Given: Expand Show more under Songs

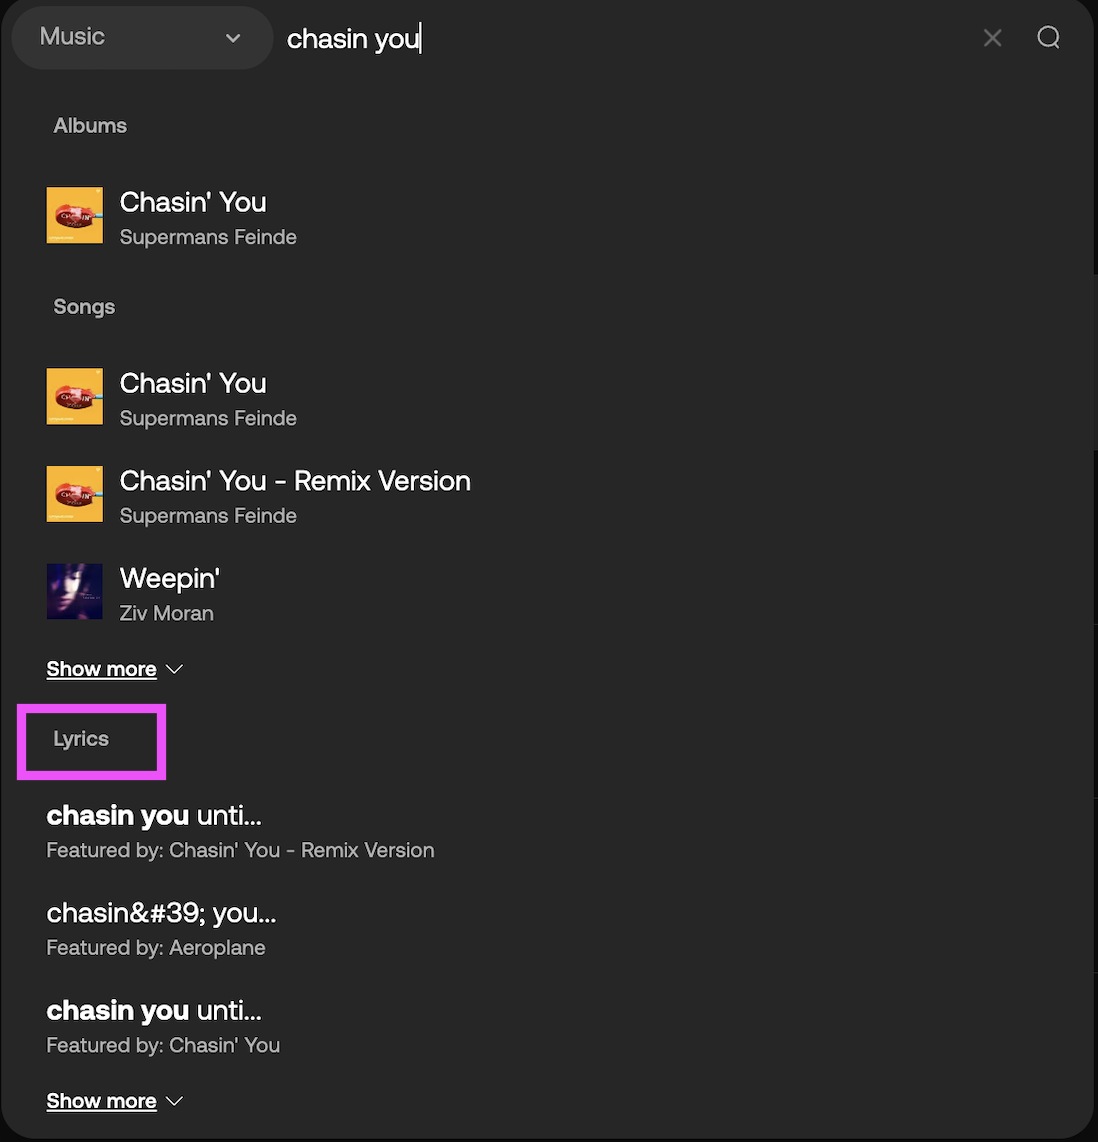Looking at the screenshot, I should (101, 669).
